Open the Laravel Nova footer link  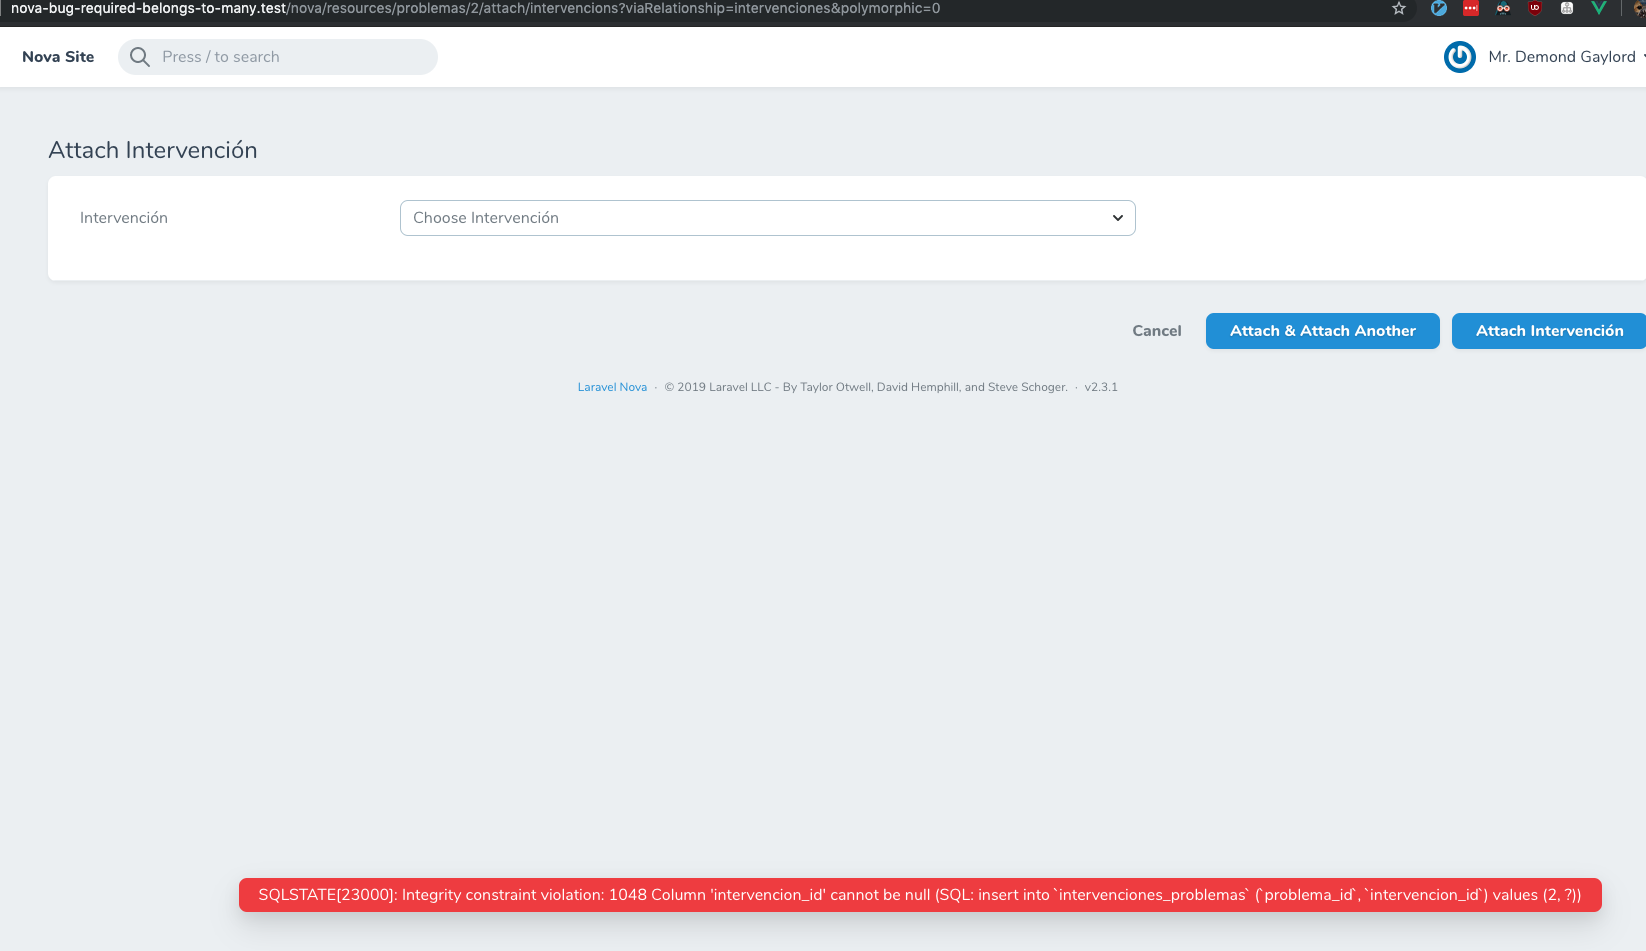point(611,386)
